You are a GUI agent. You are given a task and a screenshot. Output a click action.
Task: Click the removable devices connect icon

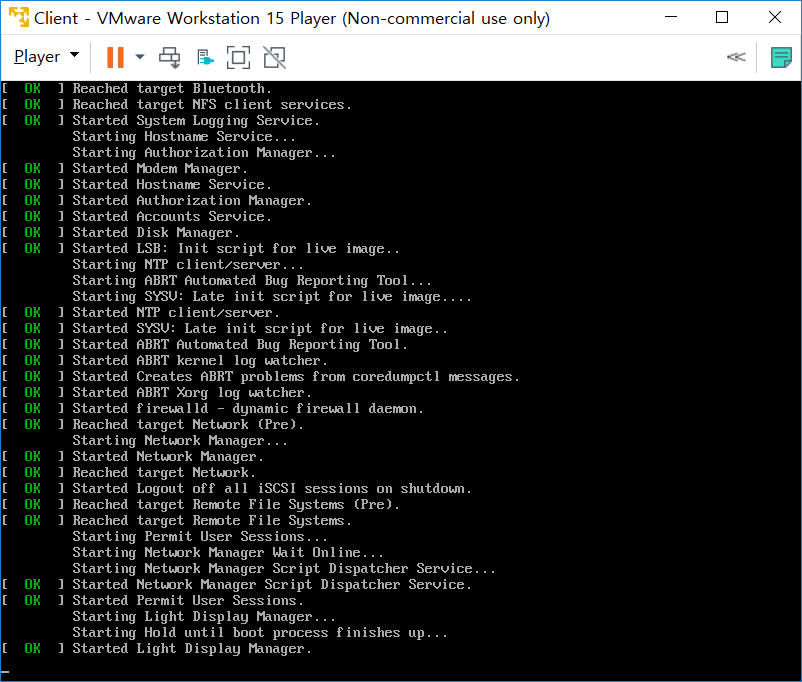pos(205,57)
